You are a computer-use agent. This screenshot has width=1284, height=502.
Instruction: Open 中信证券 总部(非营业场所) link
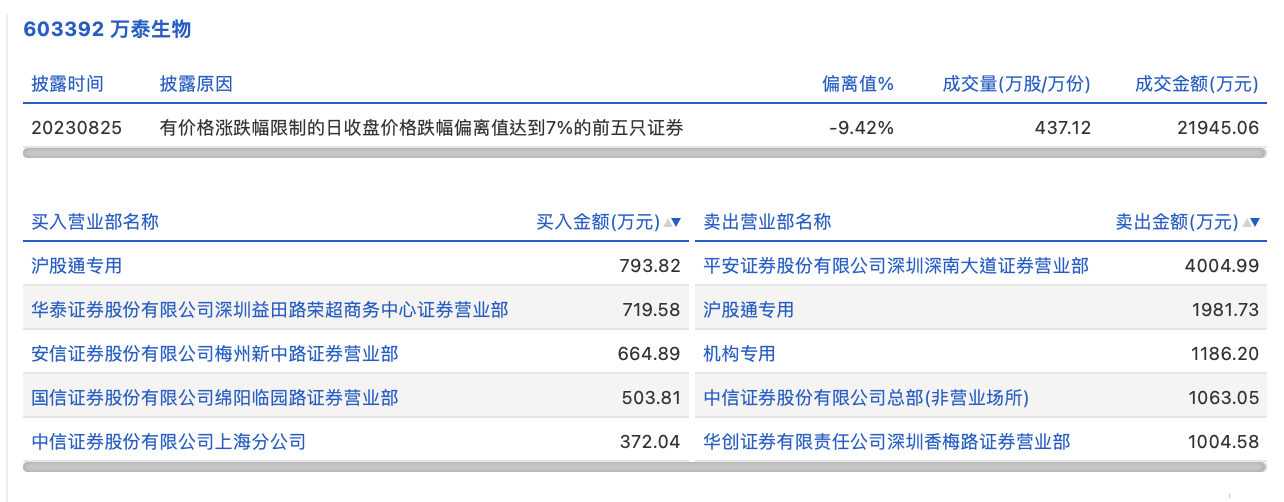[x=866, y=398]
